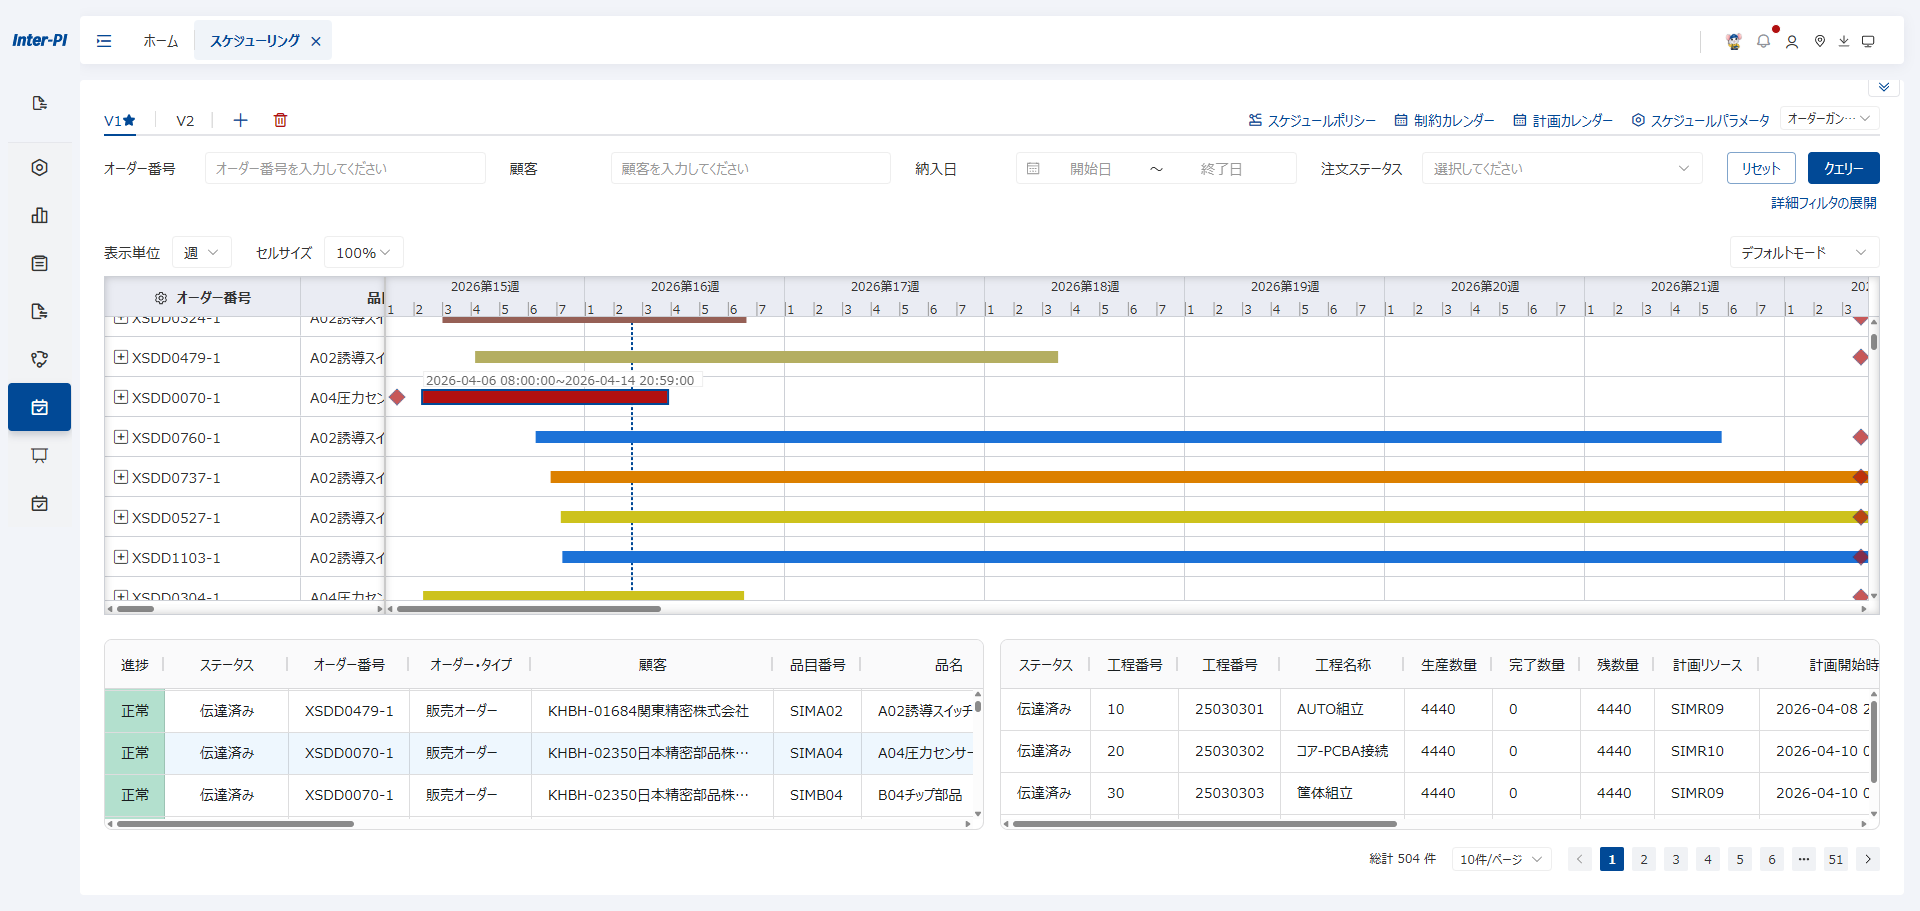Open sidebar bar chart icon
This screenshot has width=1920, height=911.
pyautogui.click(x=40, y=215)
